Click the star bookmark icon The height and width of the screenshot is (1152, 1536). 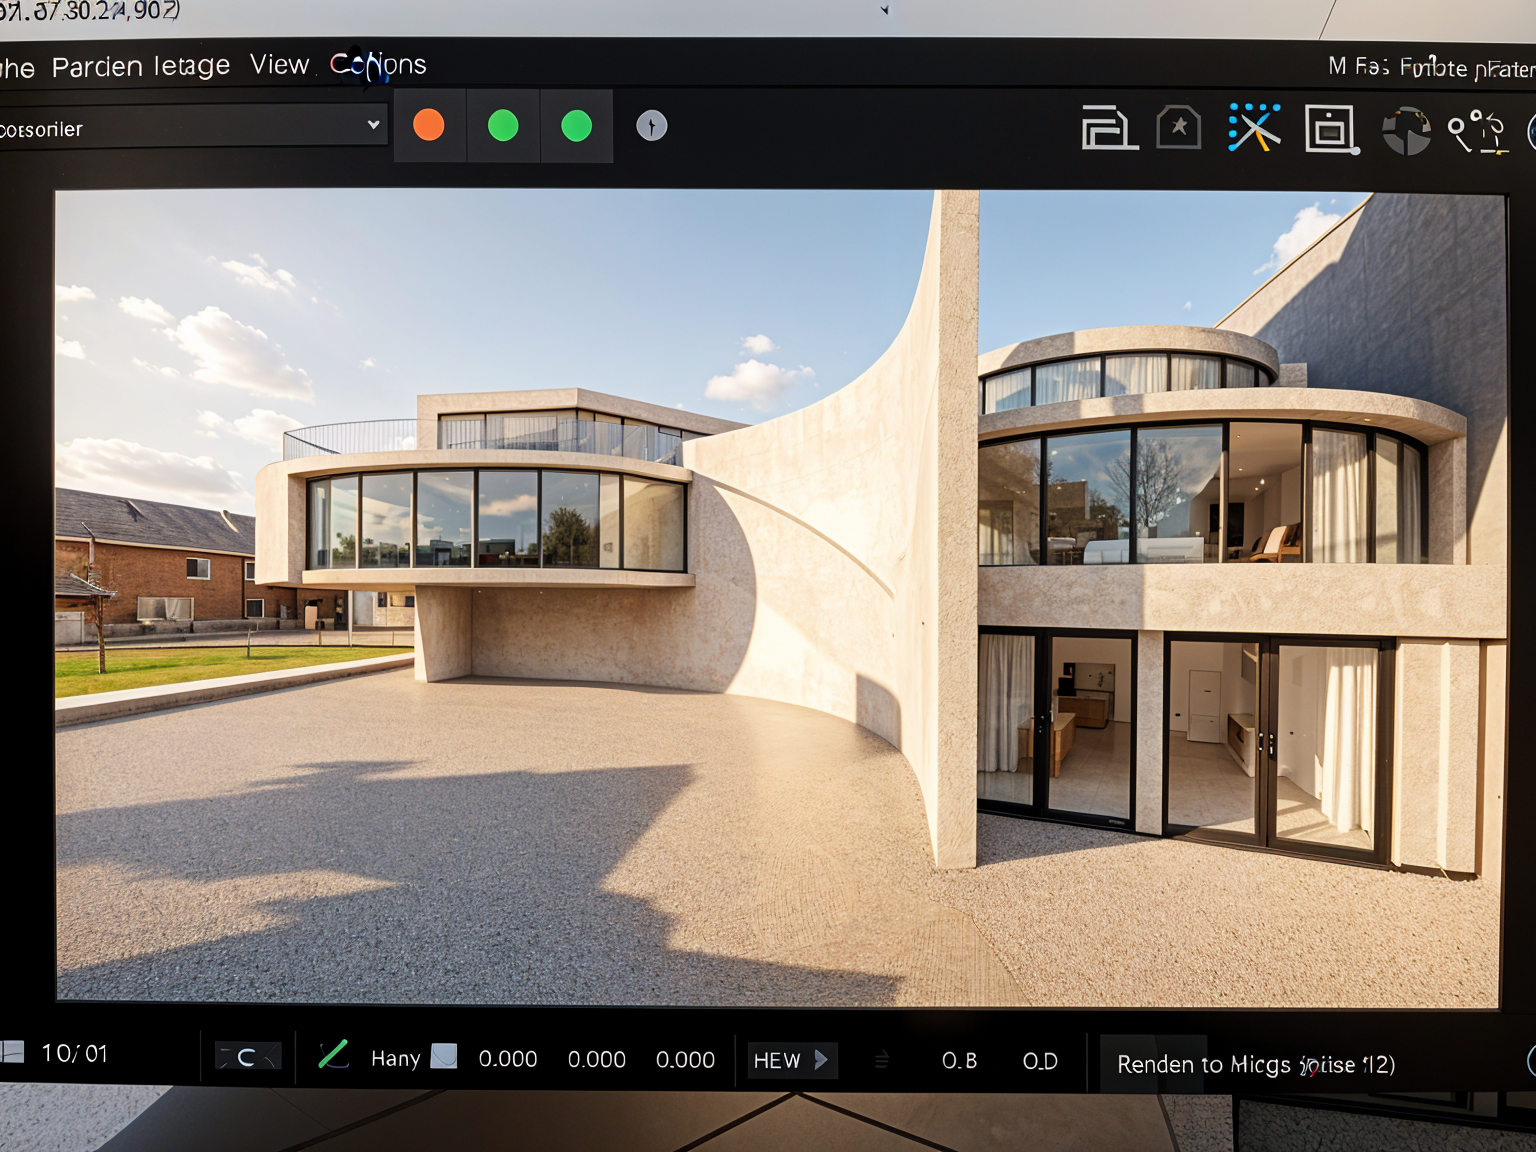pos(1179,128)
